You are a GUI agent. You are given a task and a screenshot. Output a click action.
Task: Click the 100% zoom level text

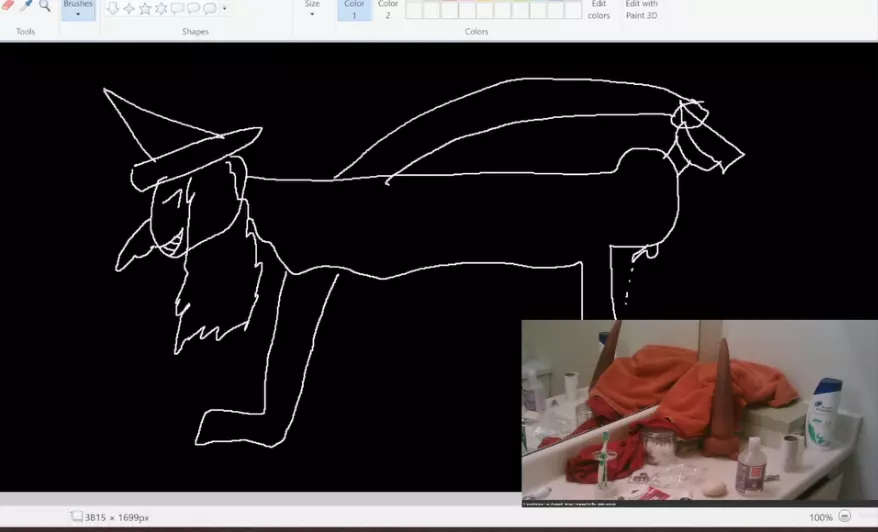821,517
